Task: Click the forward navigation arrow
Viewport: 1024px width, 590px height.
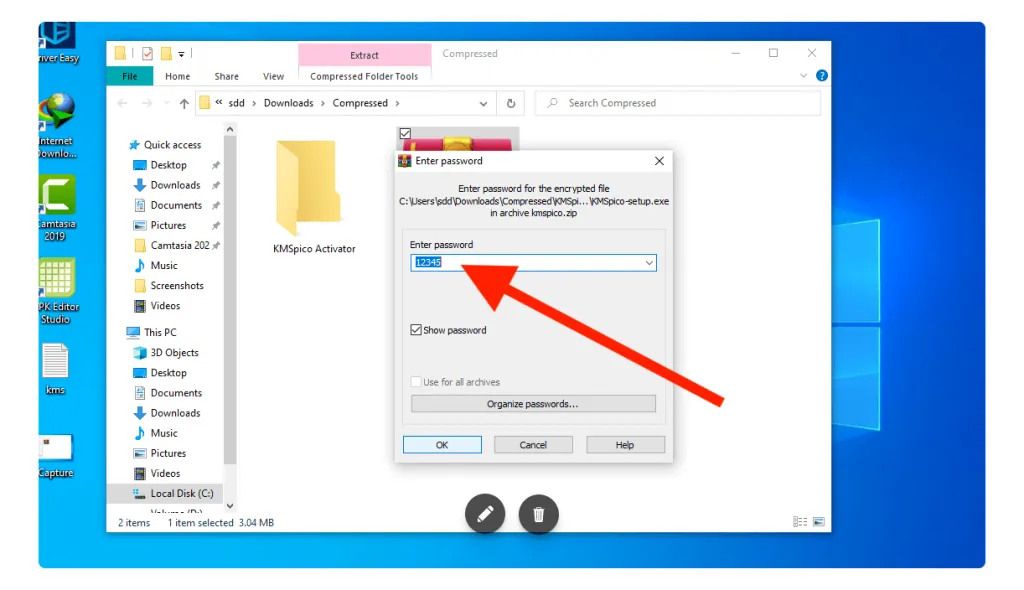Action: coord(147,103)
